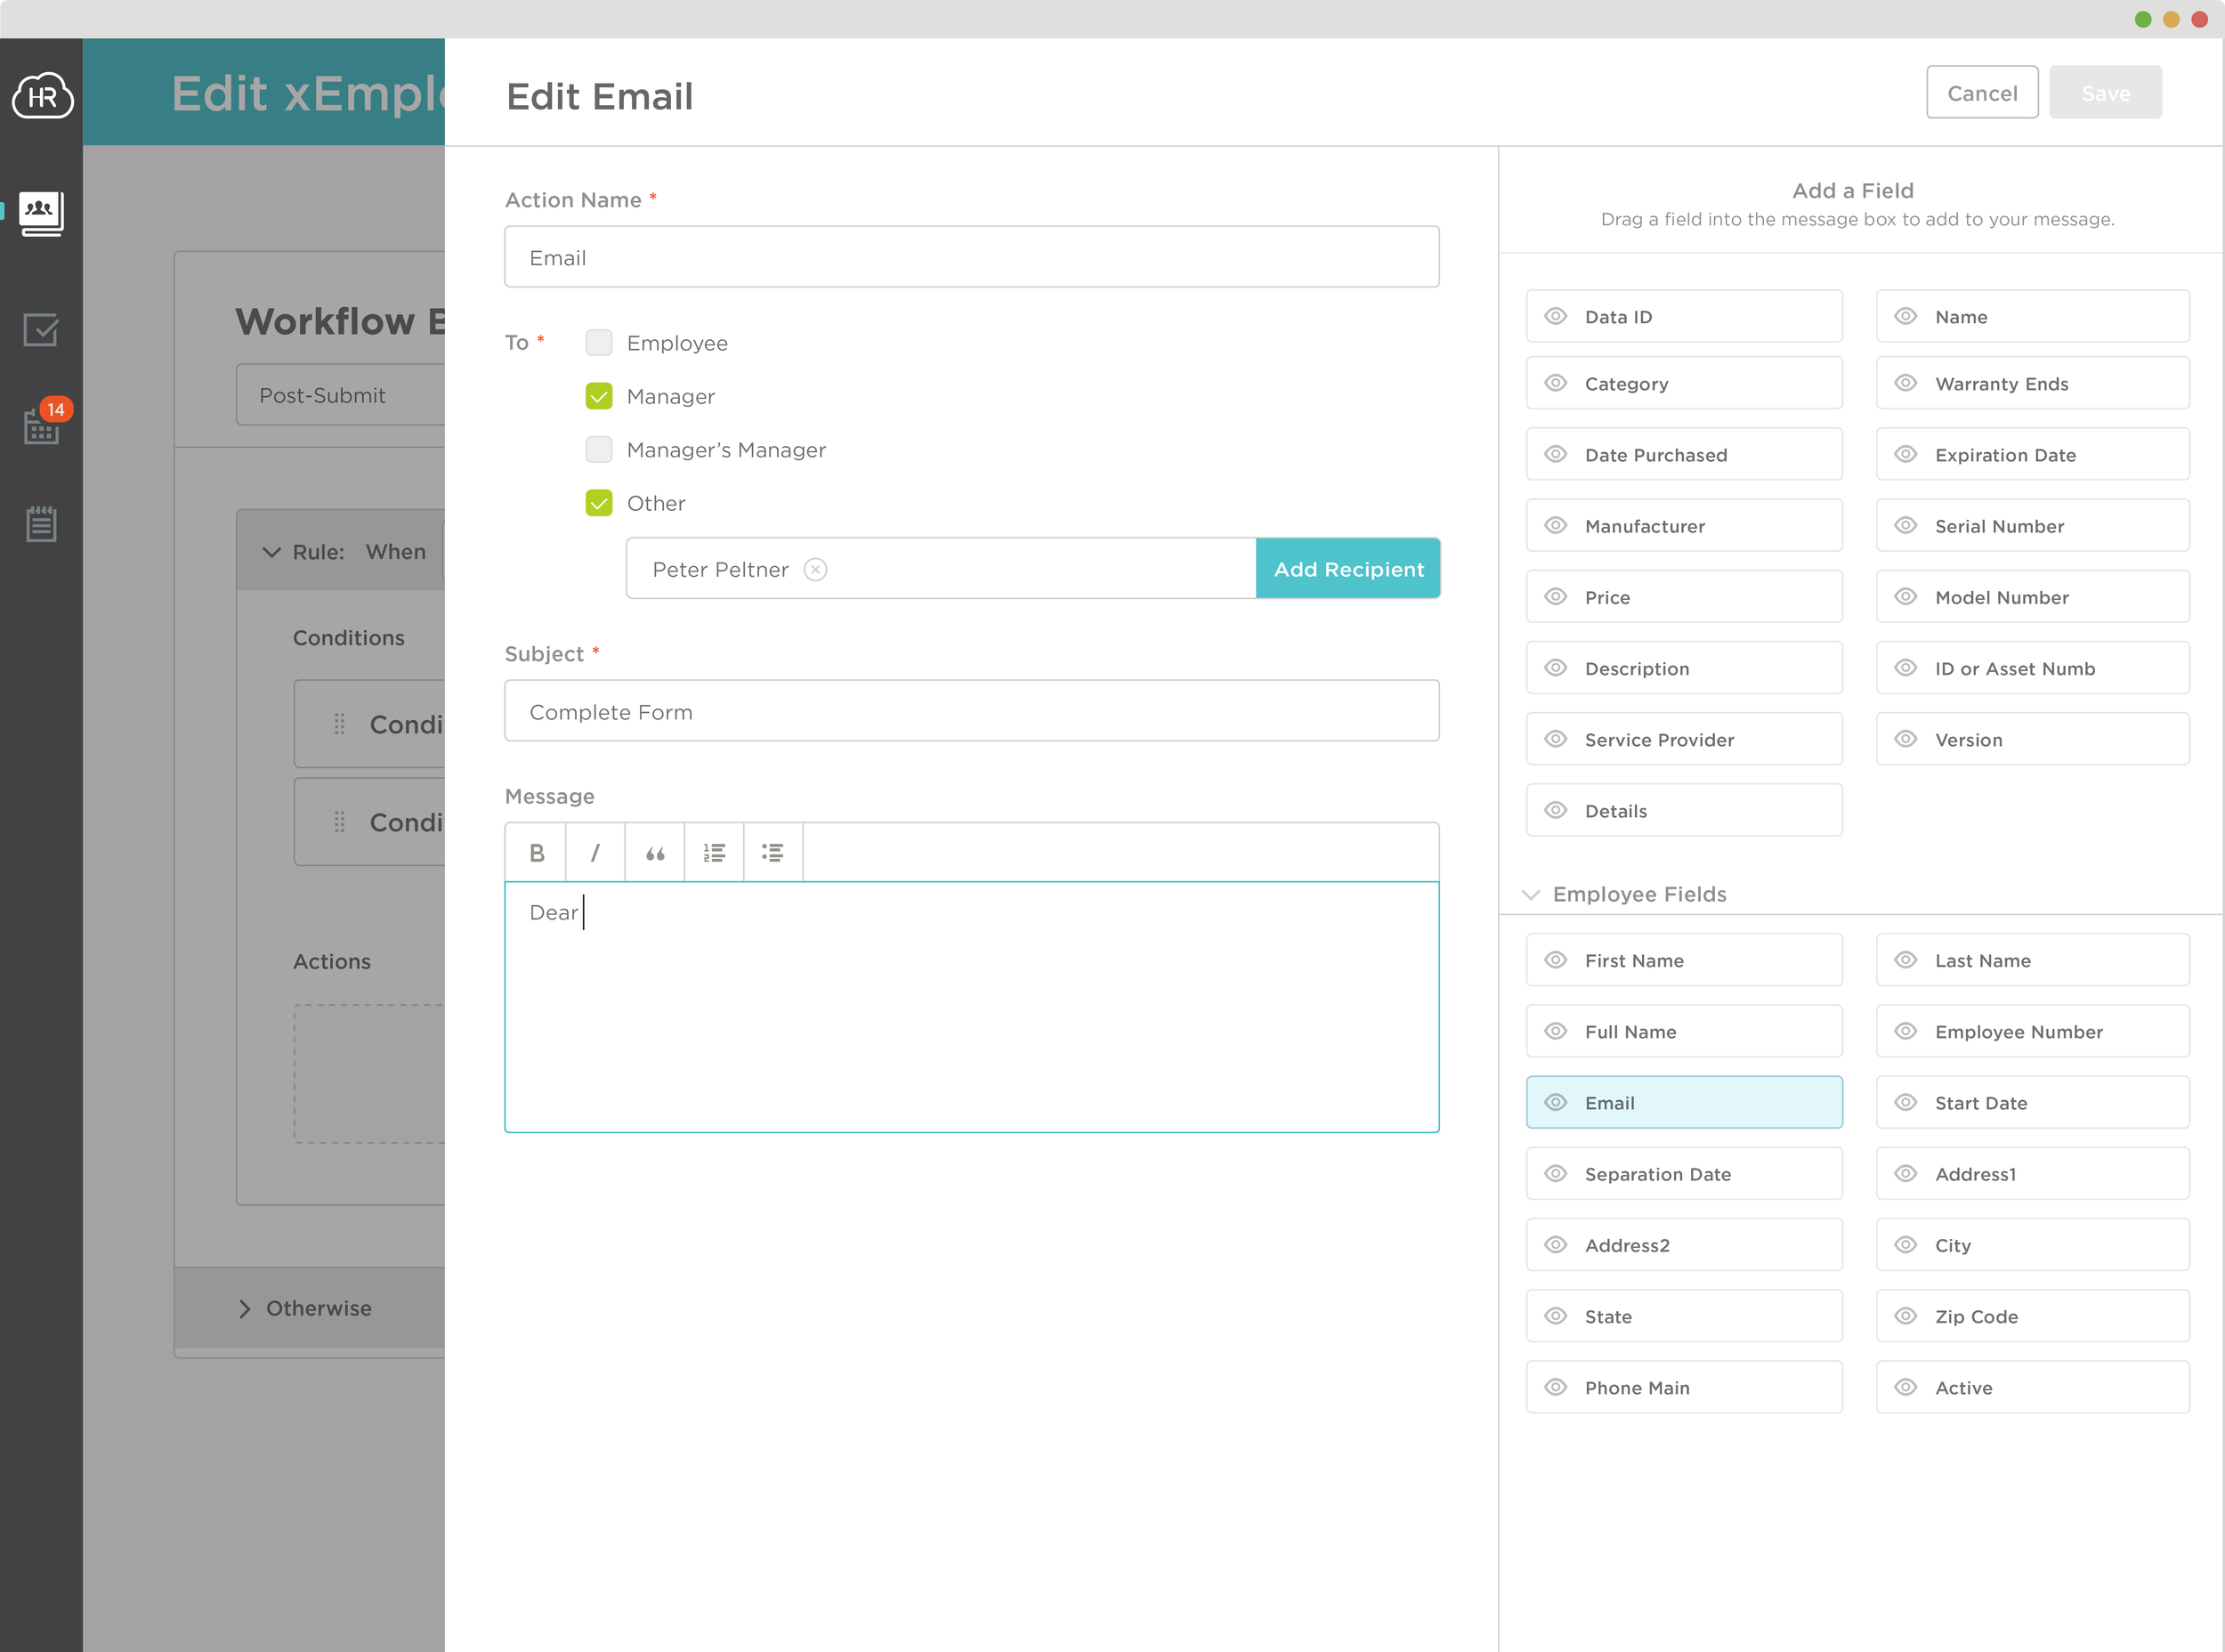Open the tasks checkmark icon in sidebar
The width and height of the screenshot is (2225, 1652).
[40, 329]
